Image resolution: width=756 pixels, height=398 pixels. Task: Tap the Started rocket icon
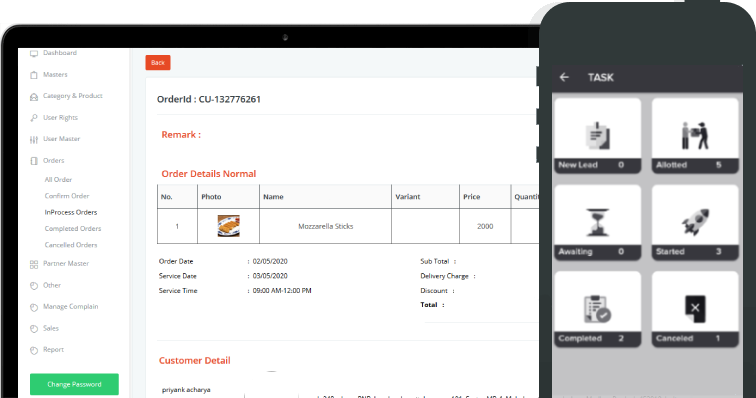tap(695, 222)
